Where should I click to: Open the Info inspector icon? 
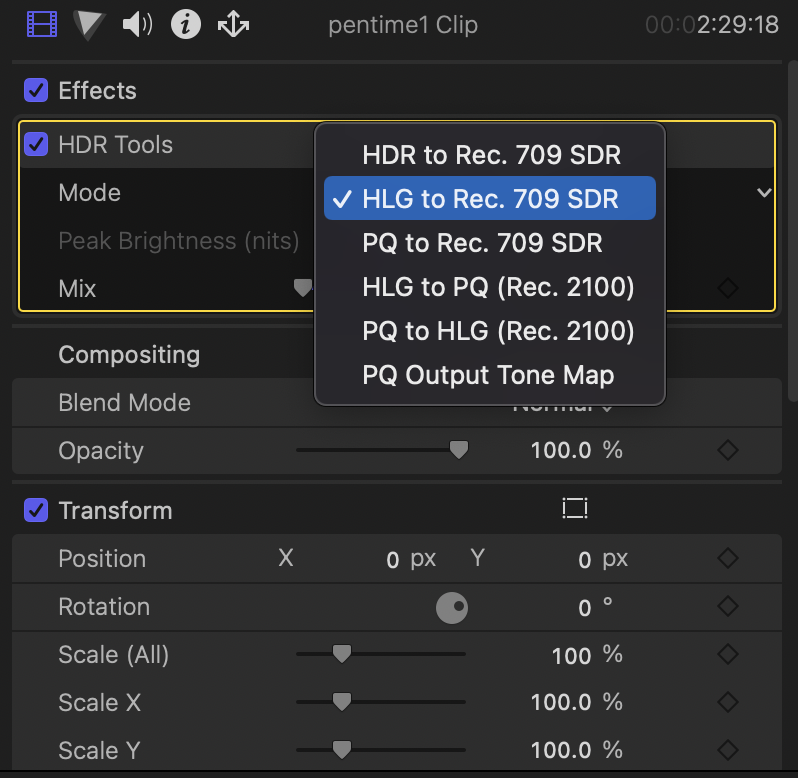click(x=186, y=24)
